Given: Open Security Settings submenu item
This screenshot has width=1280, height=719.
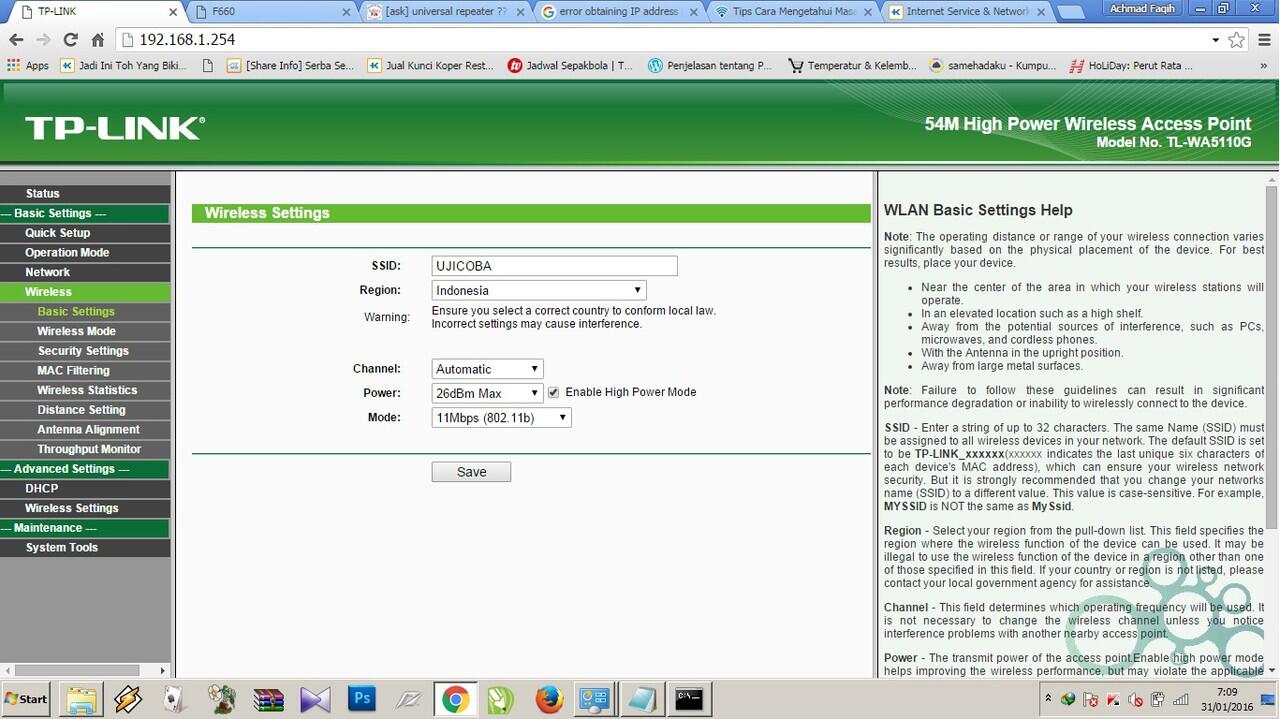Looking at the screenshot, I should [x=85, y=351].
